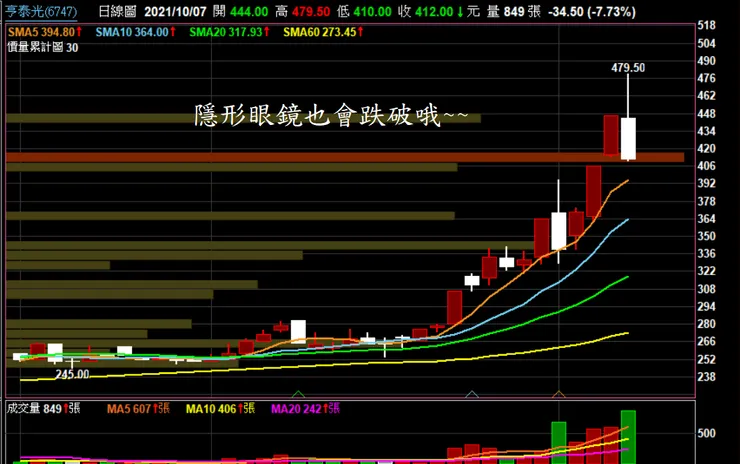Select the MA10 406 張 volume average label
This screenshot has width=740, height=464.
[220, 408]
